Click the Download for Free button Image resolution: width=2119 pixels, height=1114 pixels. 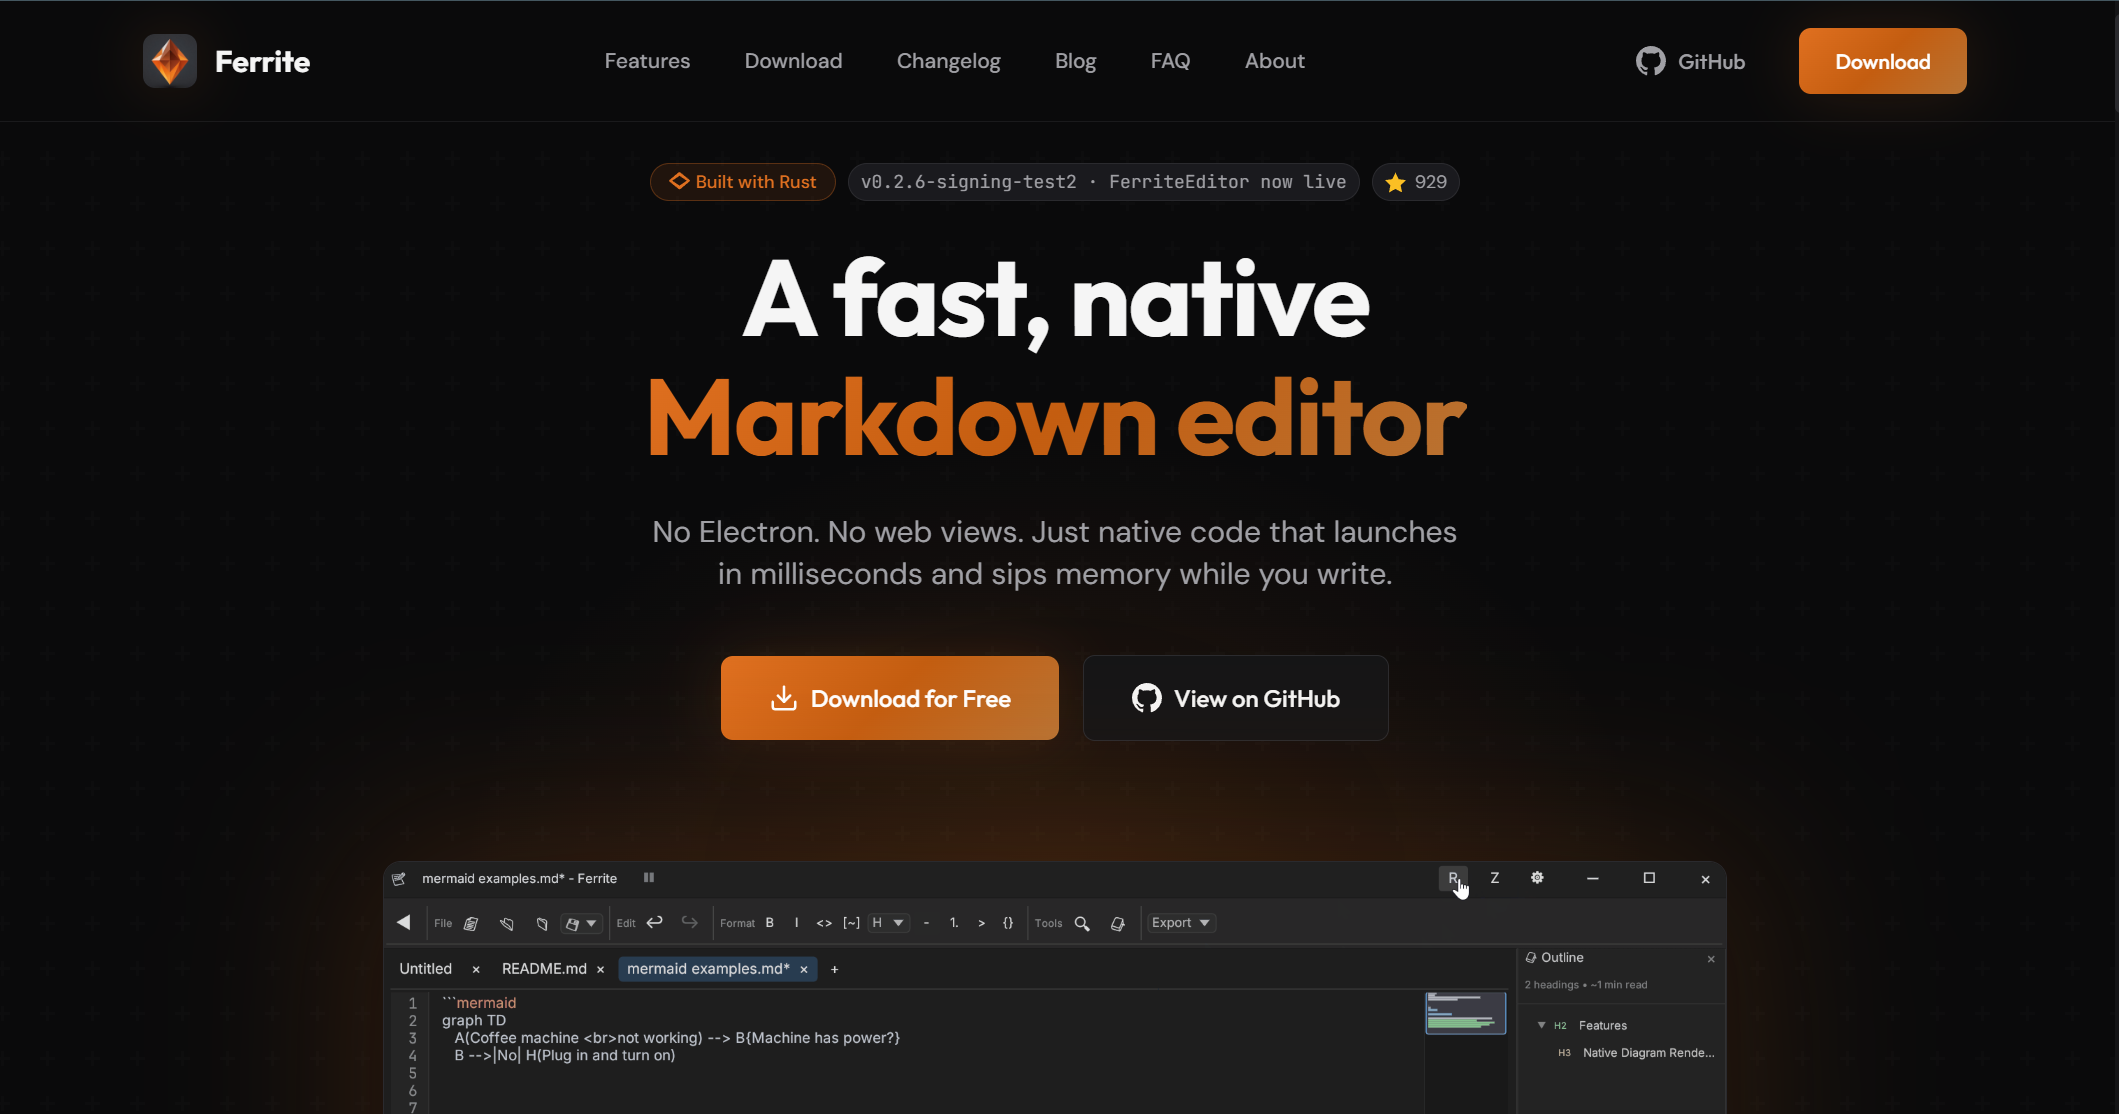889,698
